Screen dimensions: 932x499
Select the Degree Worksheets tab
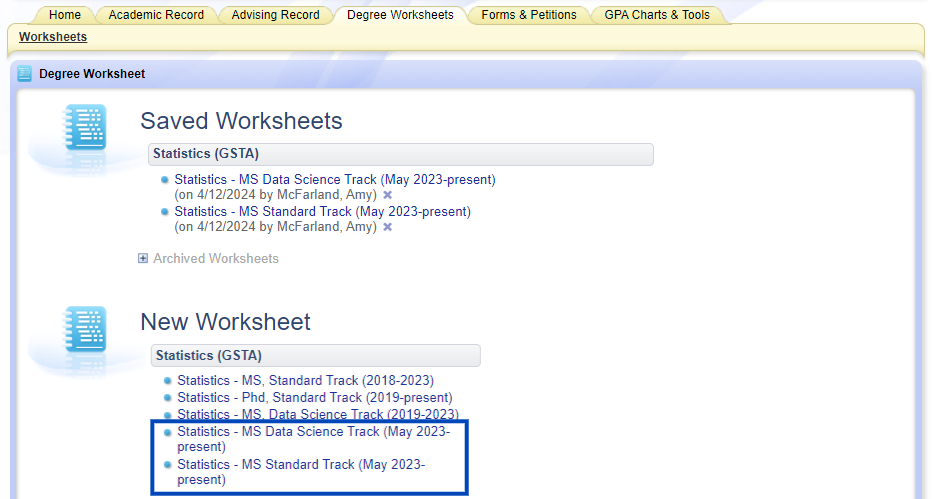(x=400, y=15)
